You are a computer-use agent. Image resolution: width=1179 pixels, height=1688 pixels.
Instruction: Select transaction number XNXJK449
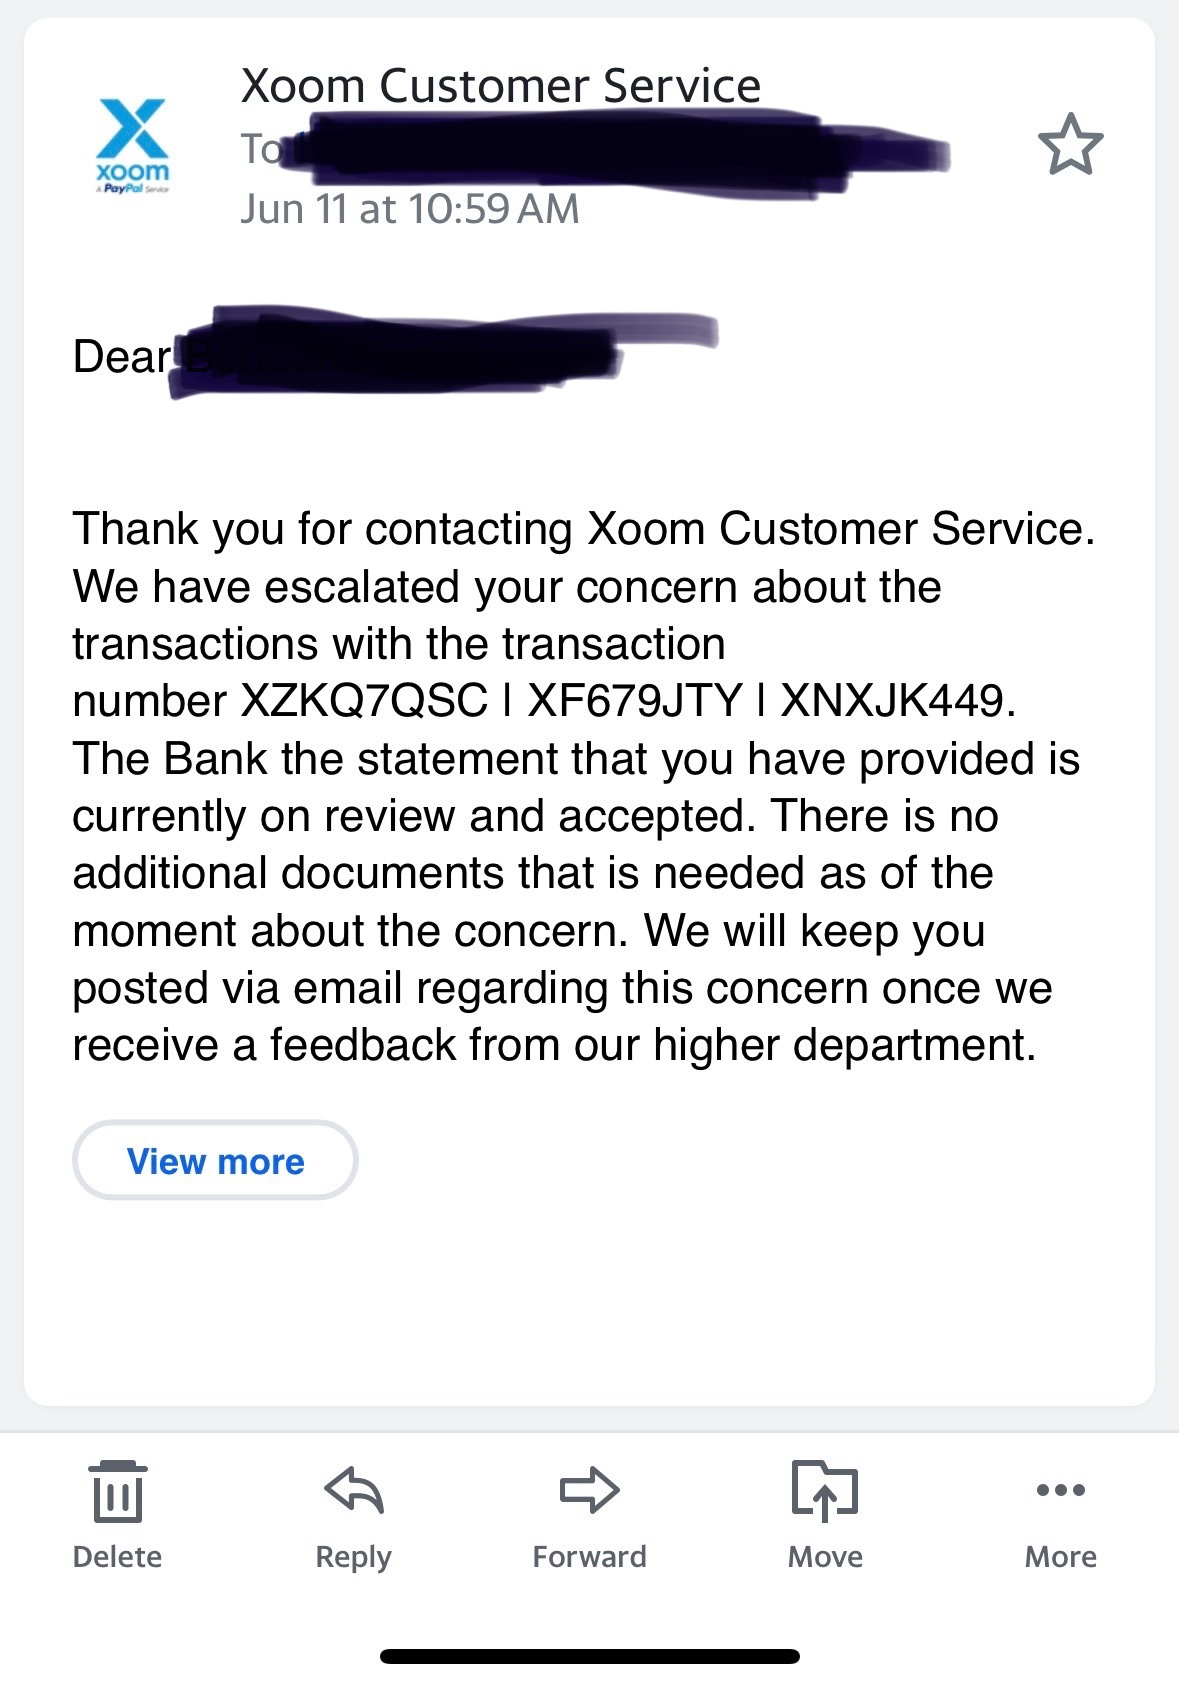[891, 701]
